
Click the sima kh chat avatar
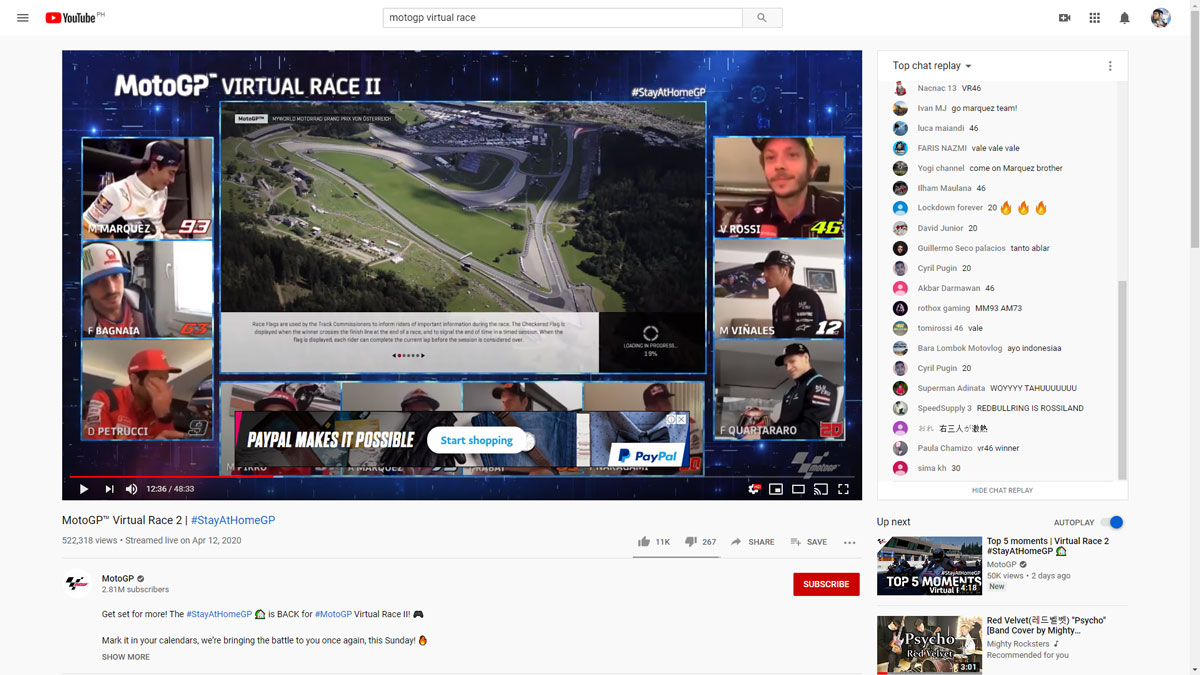tap(900, 468)
